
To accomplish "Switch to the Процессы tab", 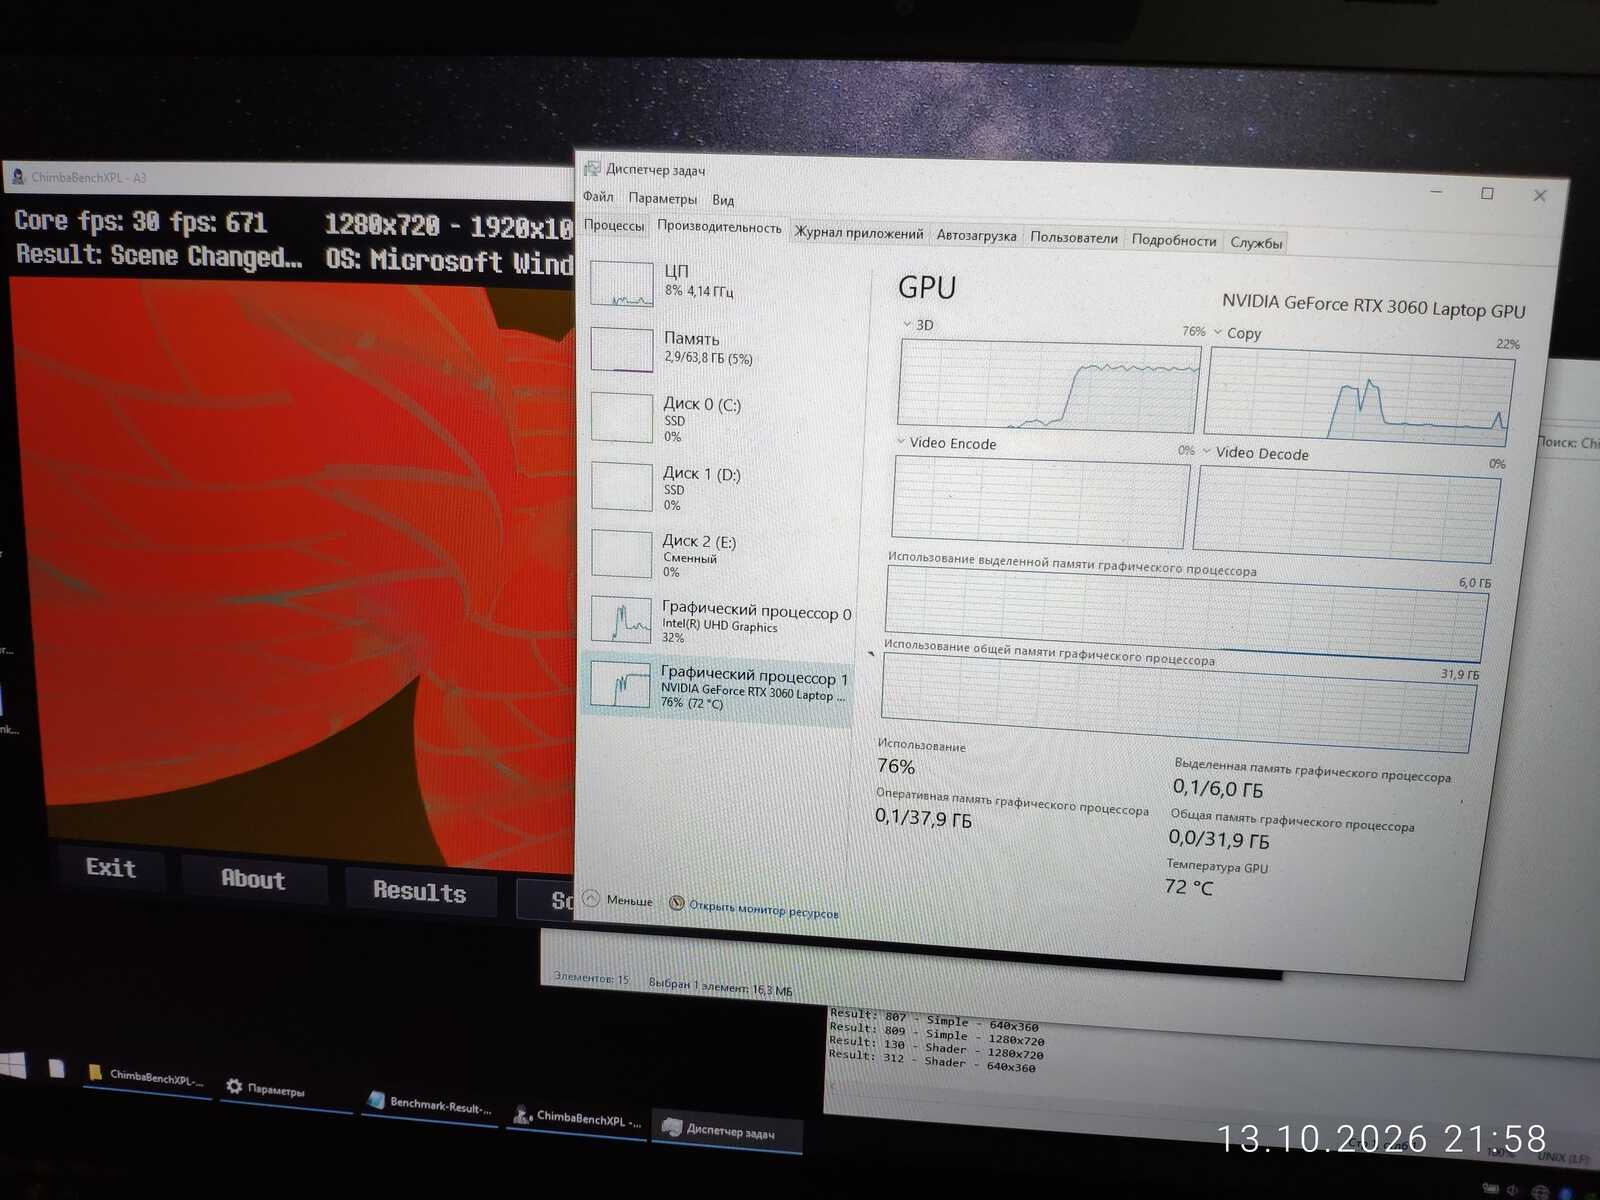I will (x=614, y=225).
